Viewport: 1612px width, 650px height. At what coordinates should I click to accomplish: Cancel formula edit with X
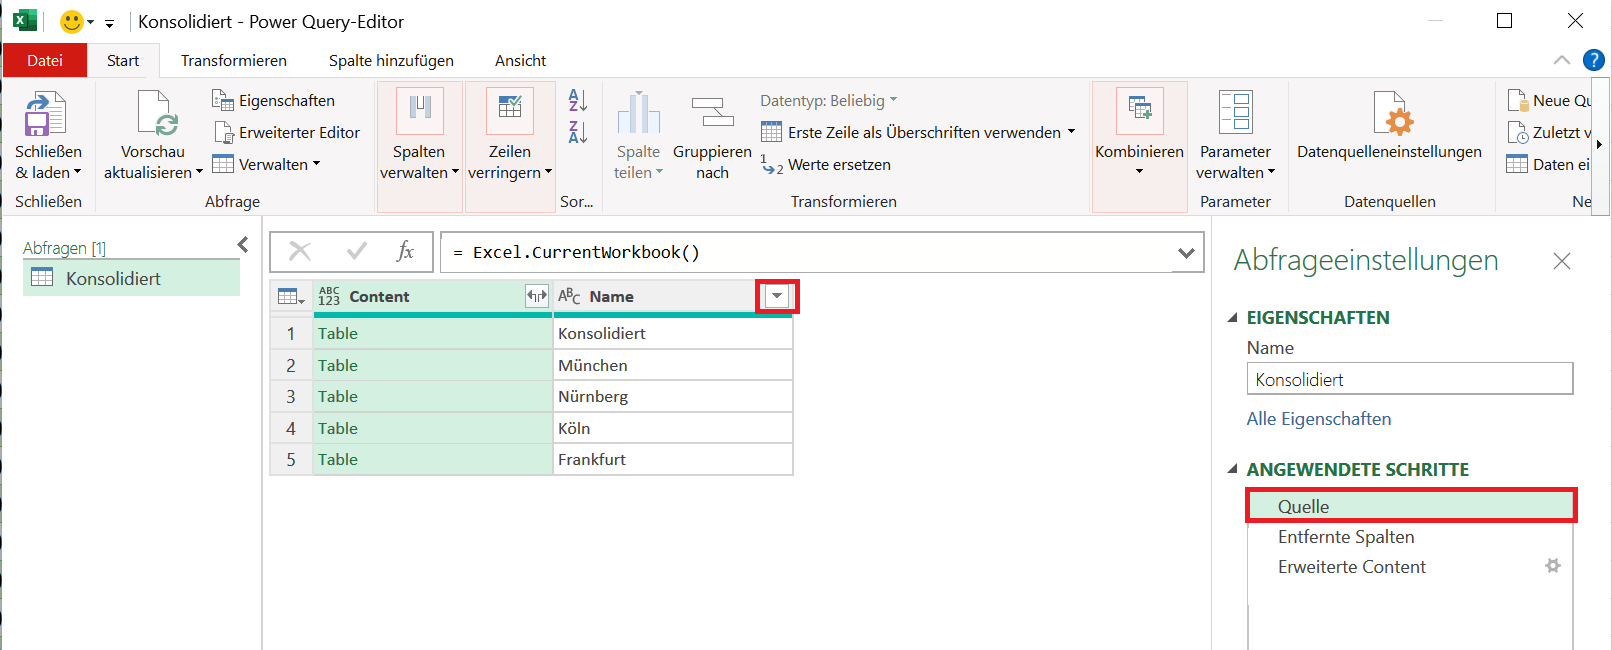(300, 251)
